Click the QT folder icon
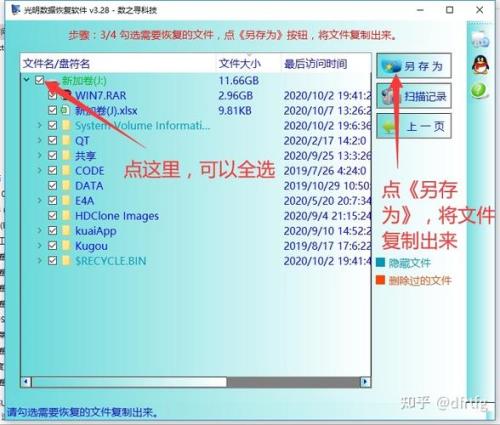 pos(66,140)
